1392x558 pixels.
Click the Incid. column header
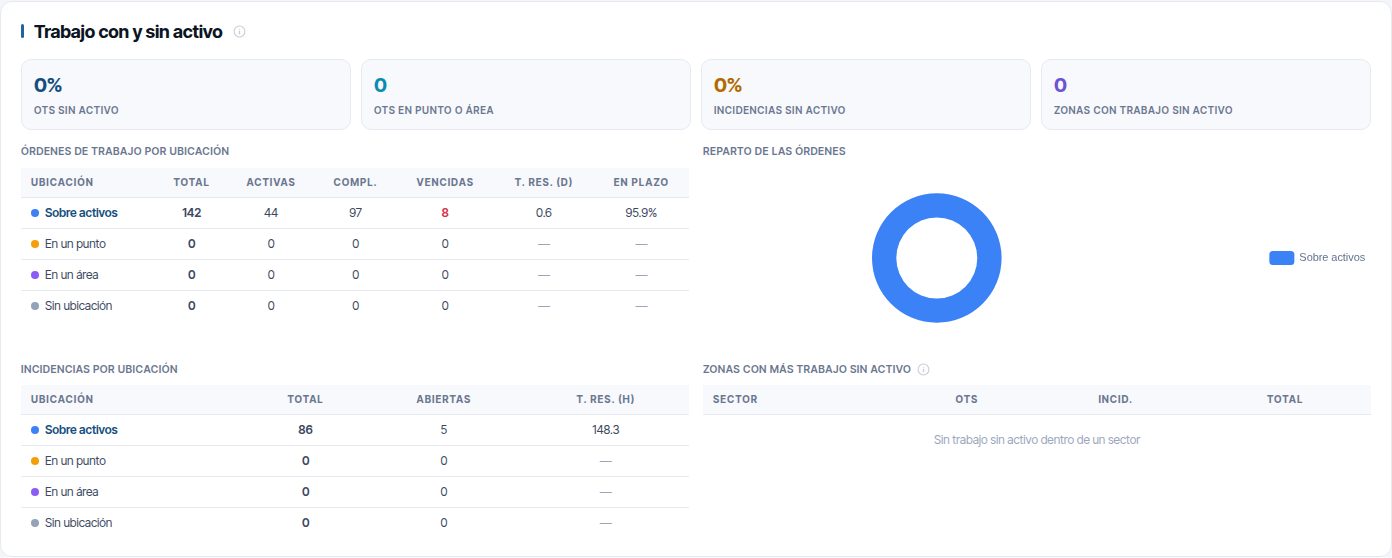tap(1115, 399)
